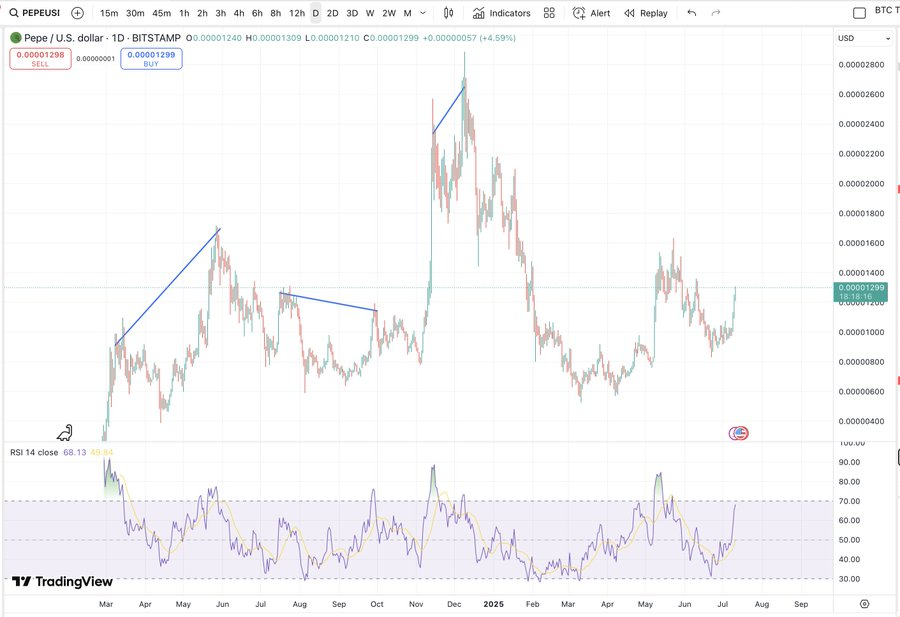
Task: Click the 2025 label on time axis
Action: [x=494, y=604]
